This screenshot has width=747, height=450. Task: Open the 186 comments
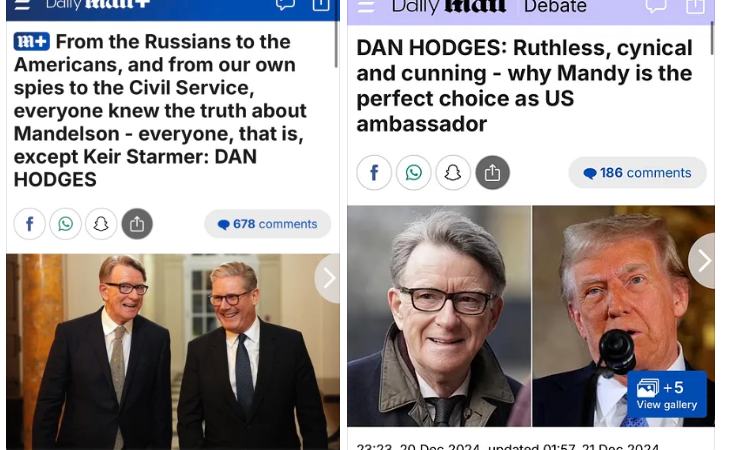pos(637,172)
